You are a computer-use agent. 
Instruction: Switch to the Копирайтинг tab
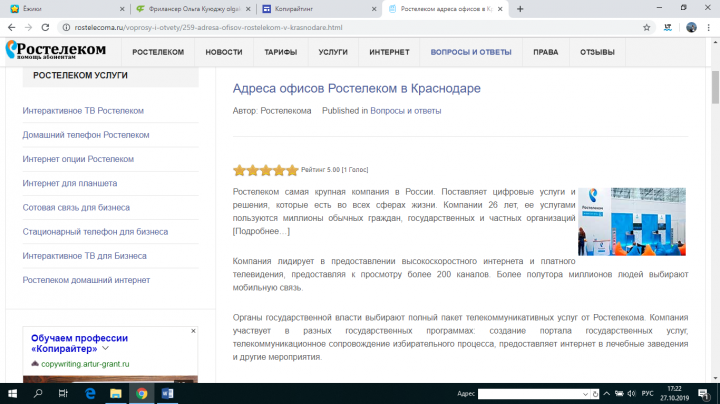319,9
